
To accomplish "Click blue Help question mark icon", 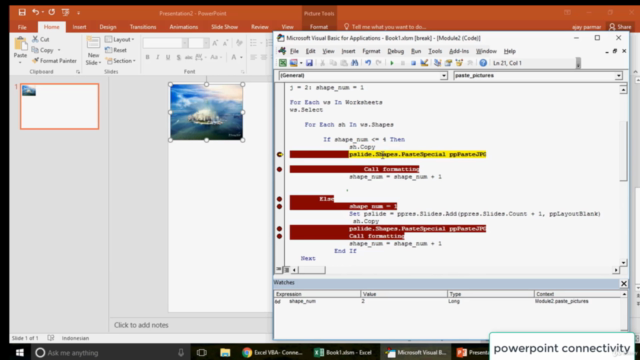I will pyautogui.click(x=483, y=63).
